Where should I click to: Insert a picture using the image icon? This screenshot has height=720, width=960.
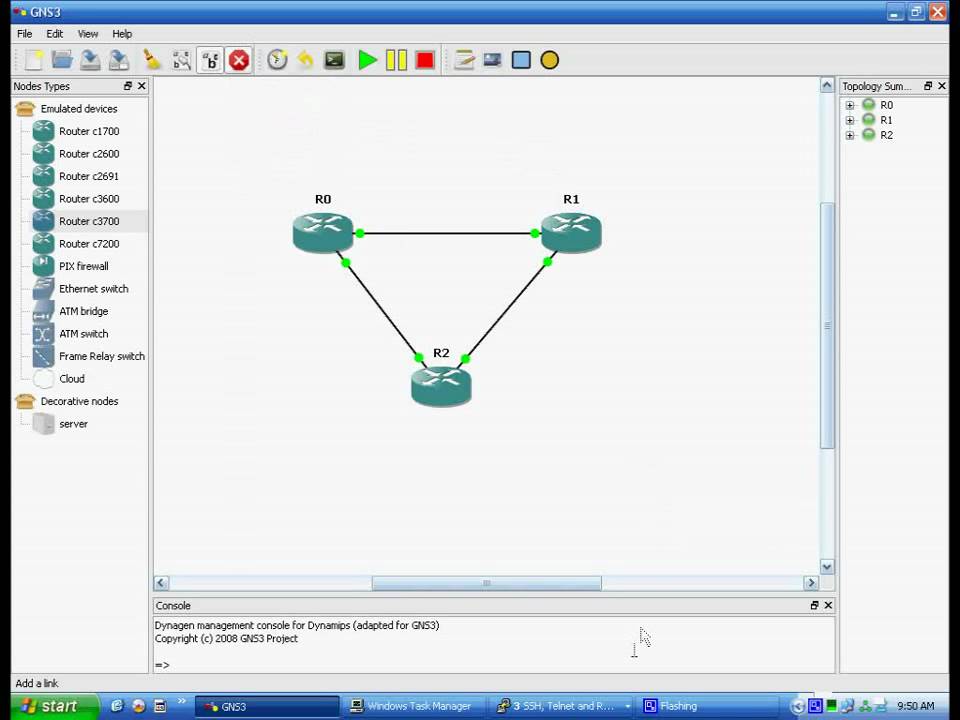click(492, 60)
